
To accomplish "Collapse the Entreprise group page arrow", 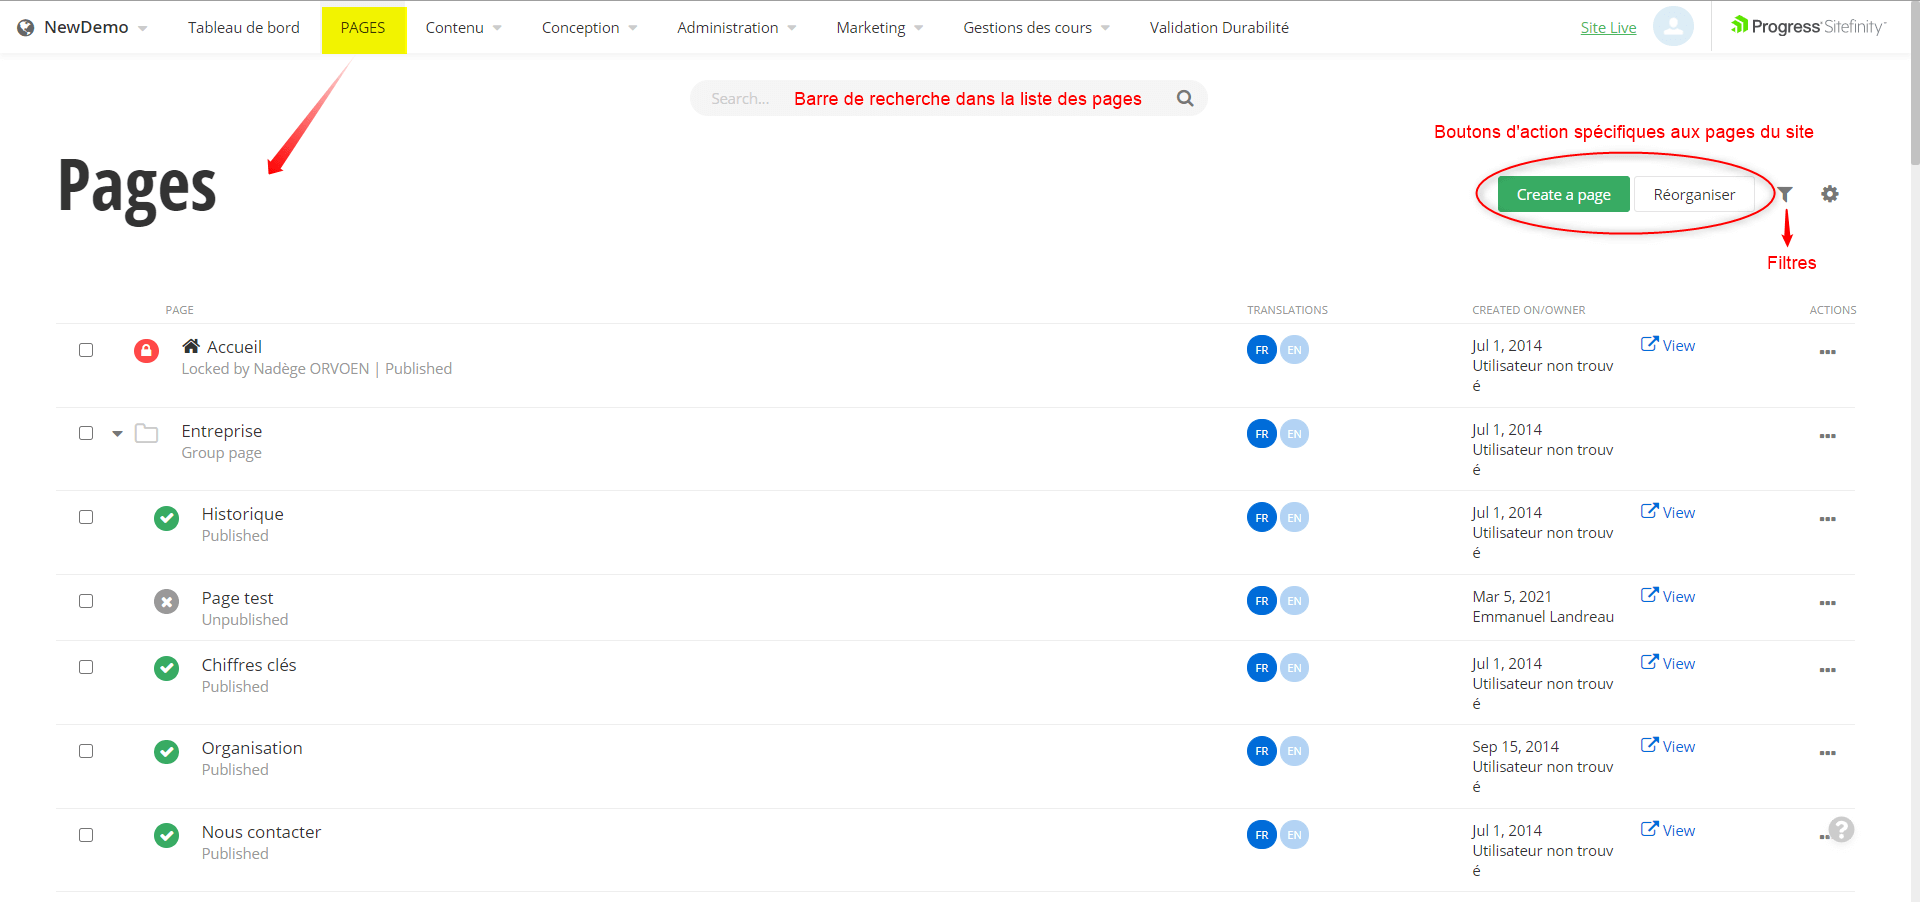I will (117, 434).
